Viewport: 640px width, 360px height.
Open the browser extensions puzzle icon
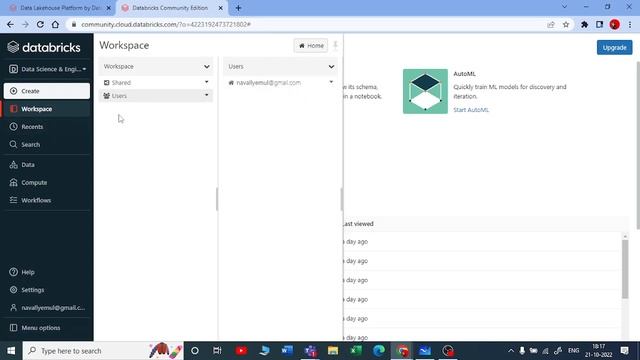[x=584, y=24]
